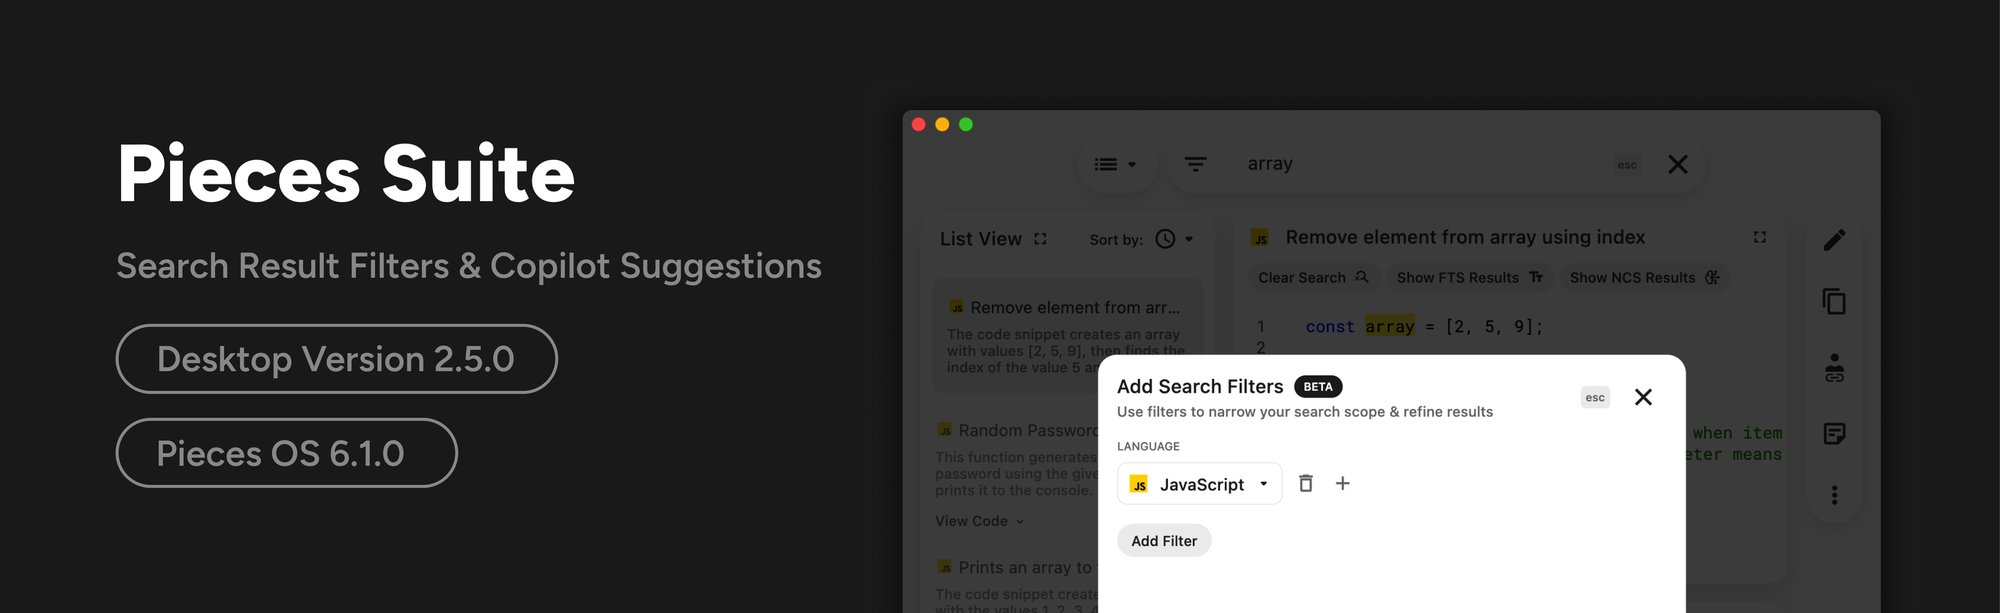Screen dimensions: 2000x613
Task: Click the Add Filter button
Action: click(x=1164, y=541)
